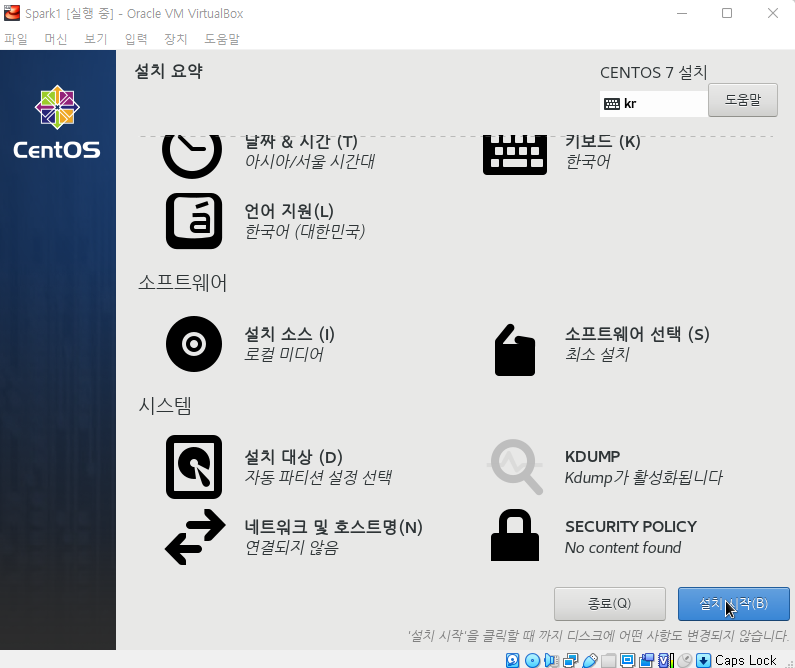Screen dimensions: 795x668
Task: Click the shared folders status icon
Action: (609, 660)
